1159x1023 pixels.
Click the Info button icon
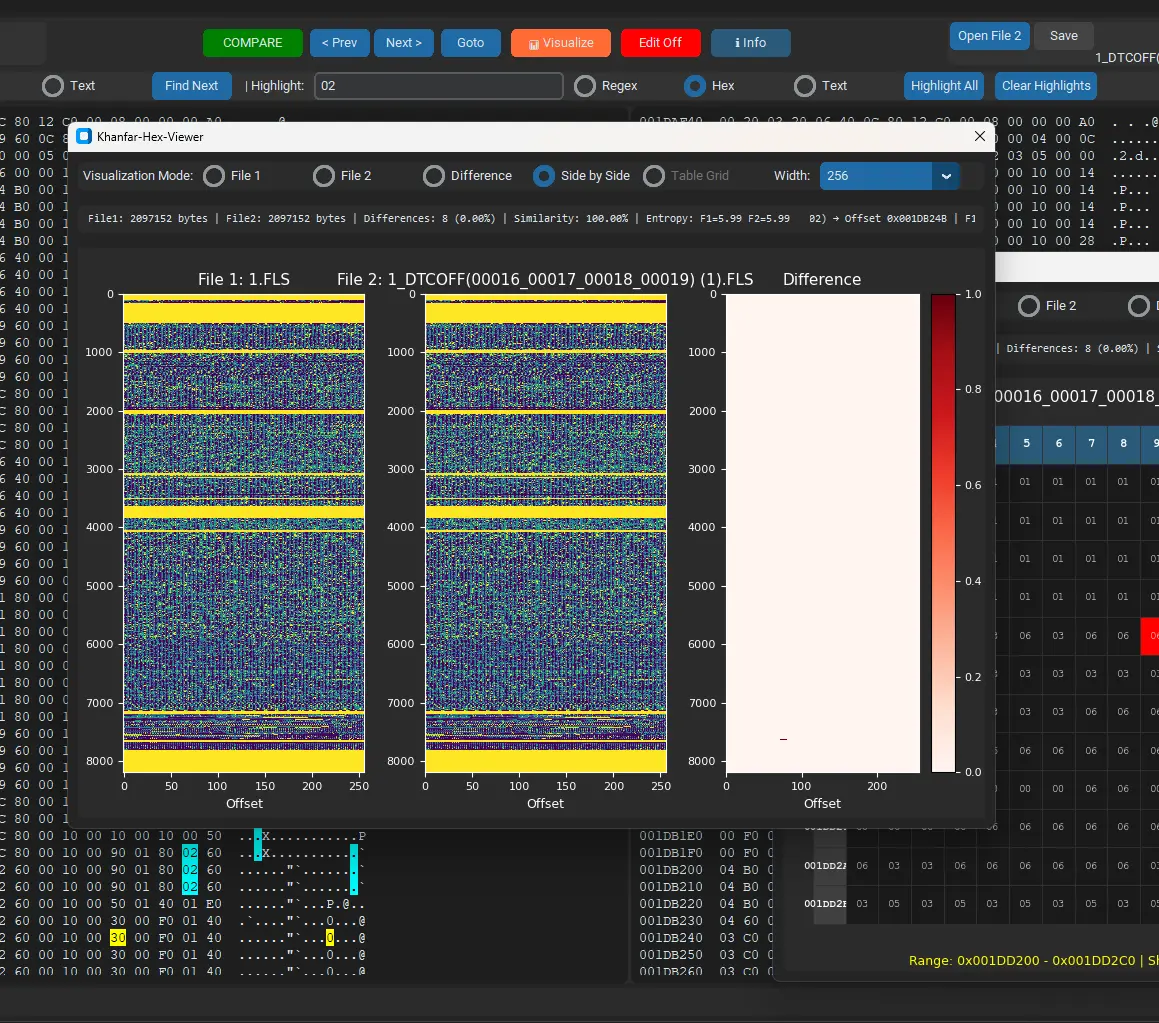[736, 43]
